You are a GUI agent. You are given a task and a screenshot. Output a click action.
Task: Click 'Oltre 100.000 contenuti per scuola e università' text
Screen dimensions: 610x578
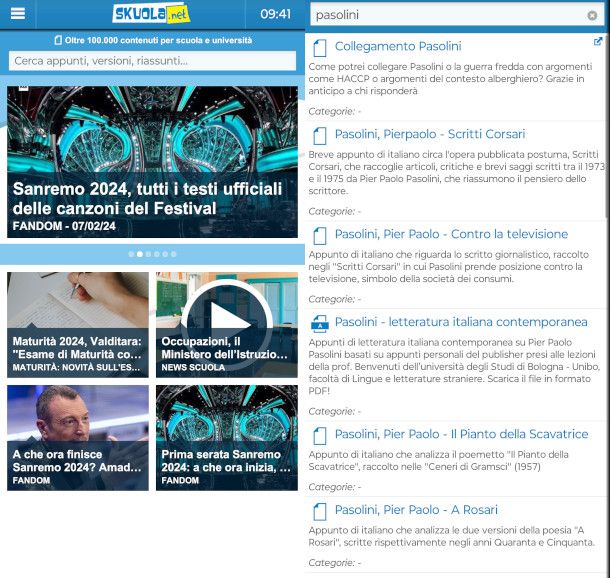[158, 40]
